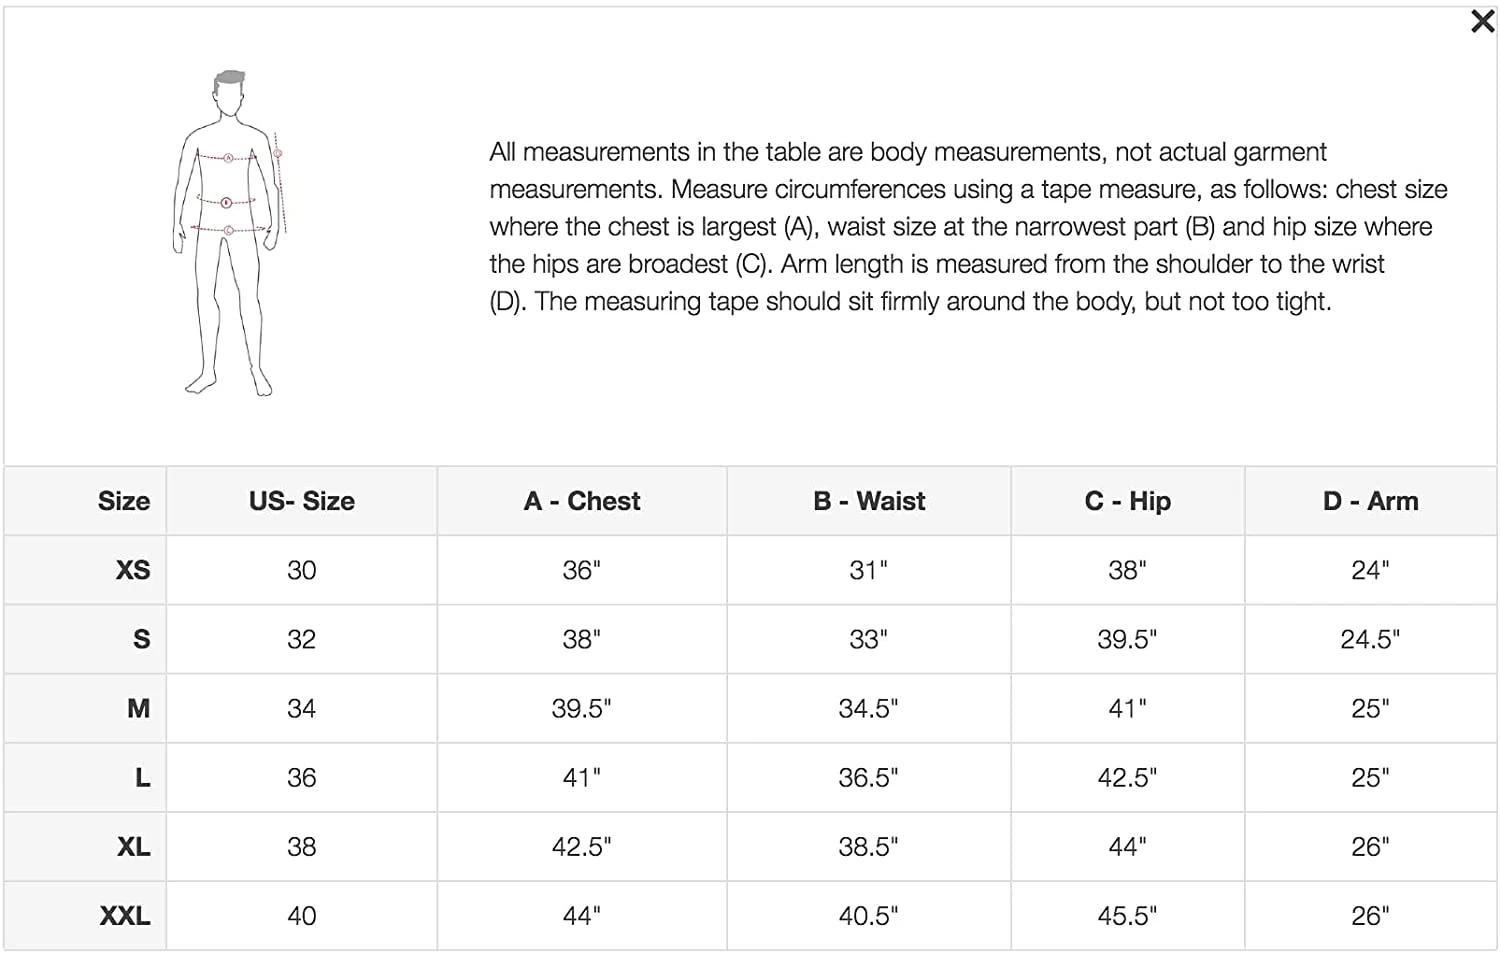
Task: Close the size chart popup
Action: point(1482,21)
